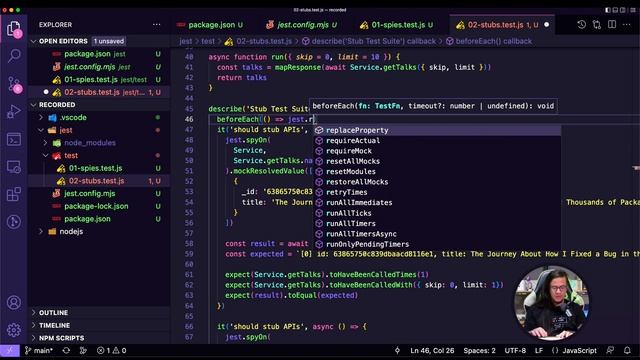Click the remote window indicator in status bar
640x360 pixels.
[9, 350]
